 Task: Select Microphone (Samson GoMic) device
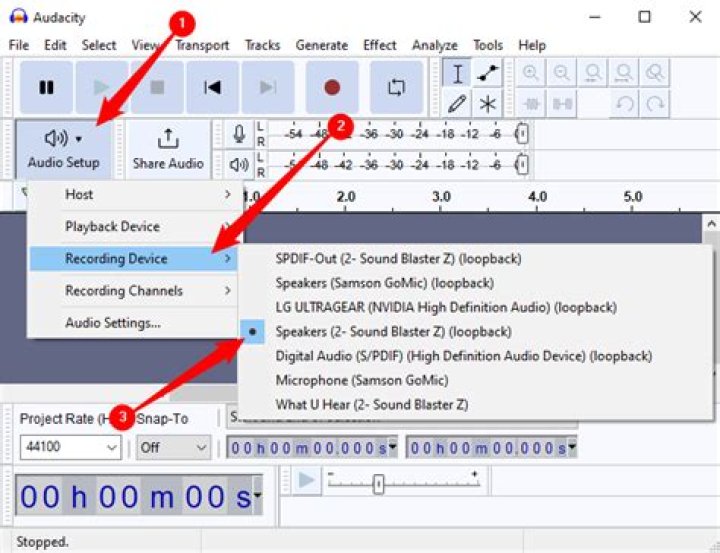point(475,380)
